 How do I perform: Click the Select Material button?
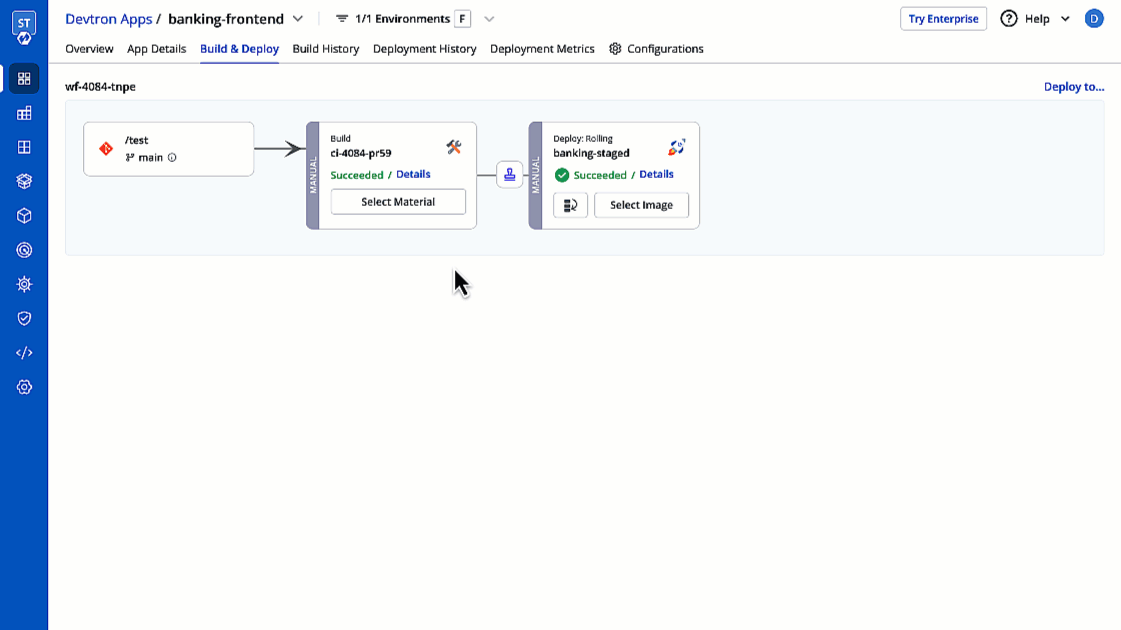point(398,201)
